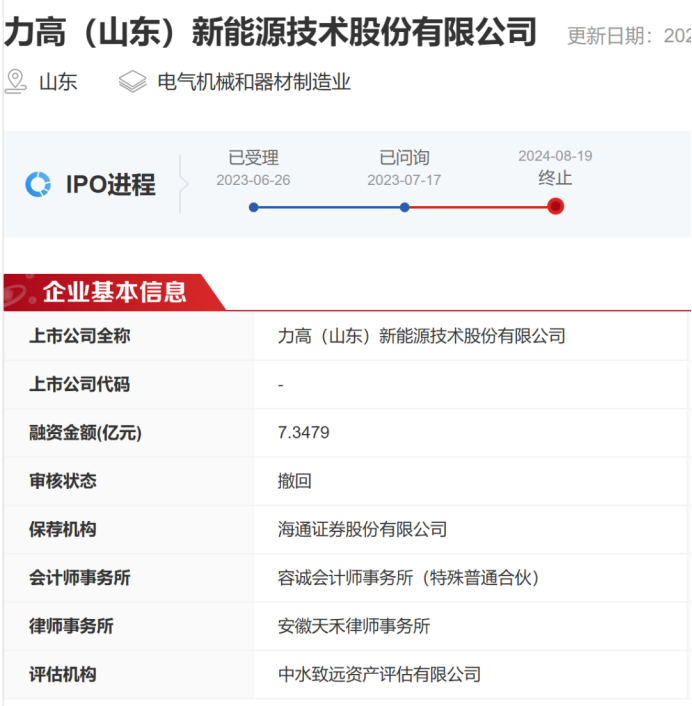Click the 更新日期 label
The height and width of the screenshot is (706, 692).
coord(610,36)
